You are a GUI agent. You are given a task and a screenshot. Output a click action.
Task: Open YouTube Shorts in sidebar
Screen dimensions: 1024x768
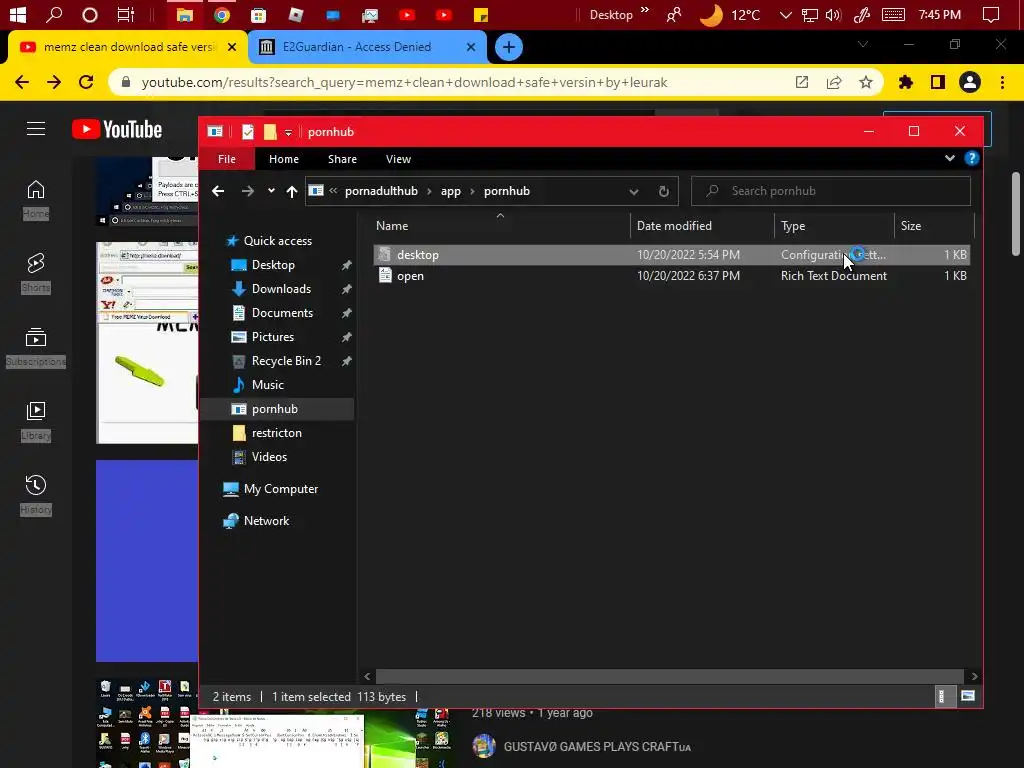click(x=36, y=273)
